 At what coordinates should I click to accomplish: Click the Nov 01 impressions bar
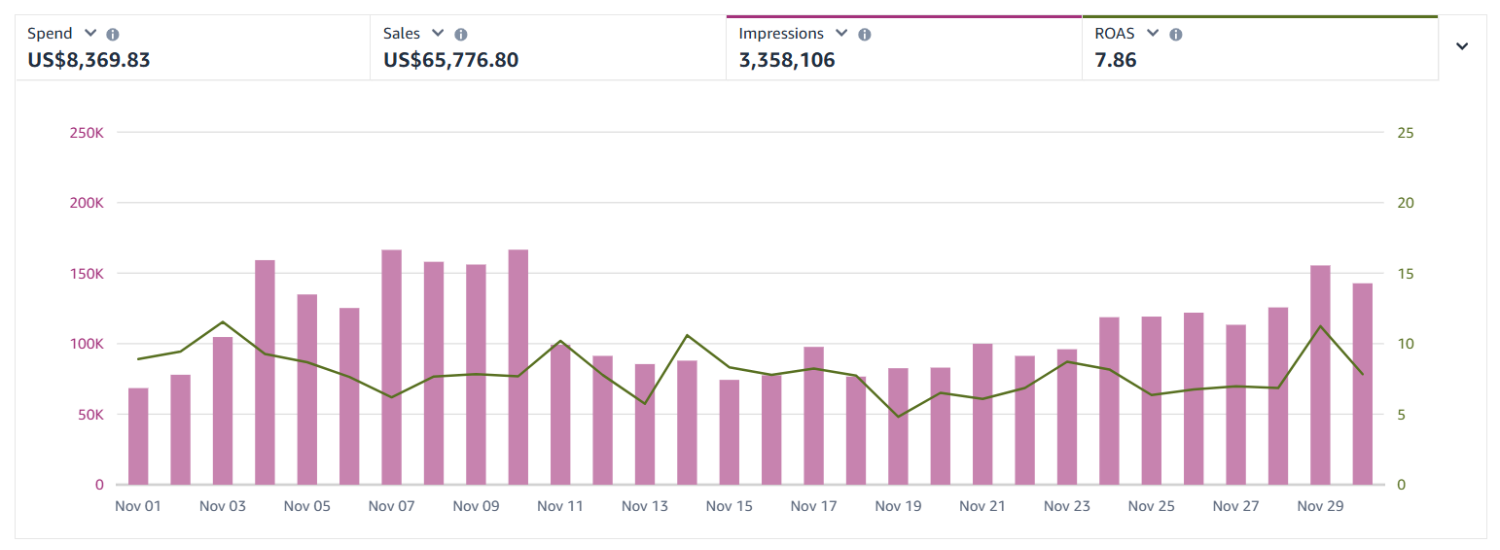(x=138, y=436)
